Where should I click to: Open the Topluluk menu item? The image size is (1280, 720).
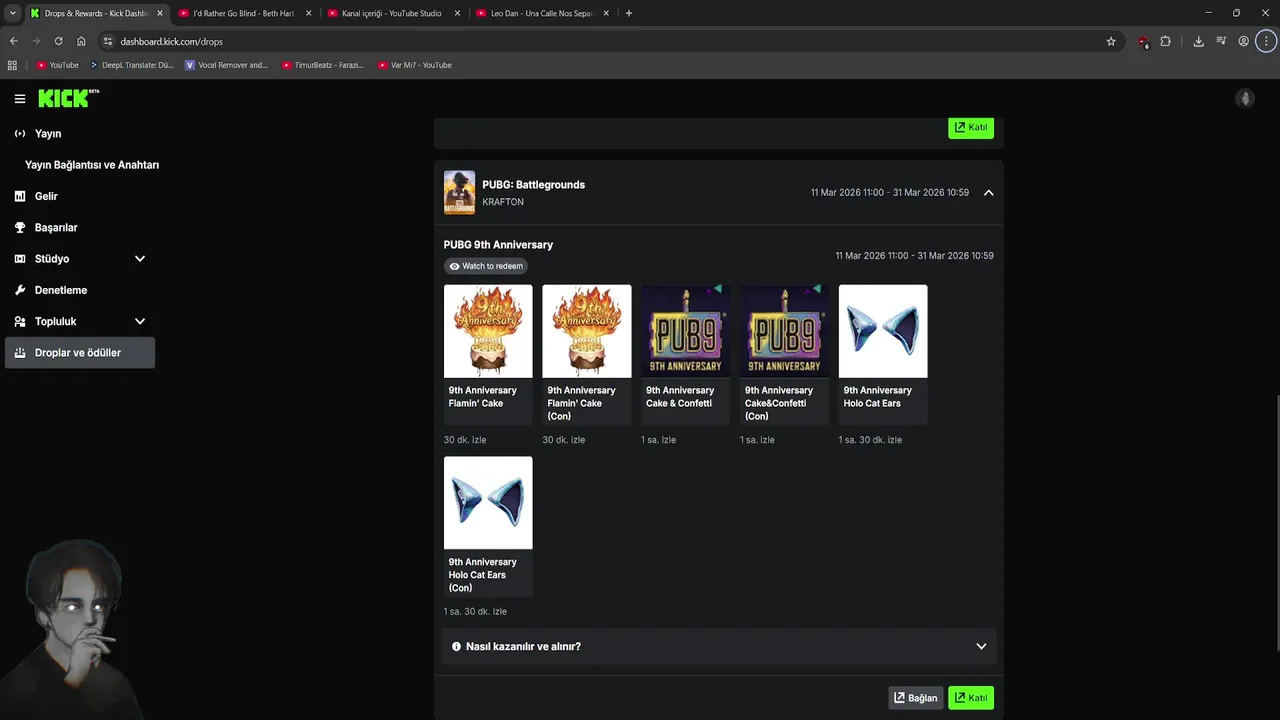click(56, 321)
